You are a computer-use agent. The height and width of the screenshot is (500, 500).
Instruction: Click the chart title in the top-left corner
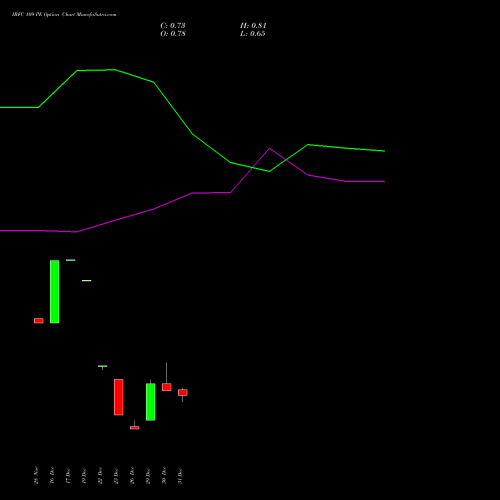64,15
